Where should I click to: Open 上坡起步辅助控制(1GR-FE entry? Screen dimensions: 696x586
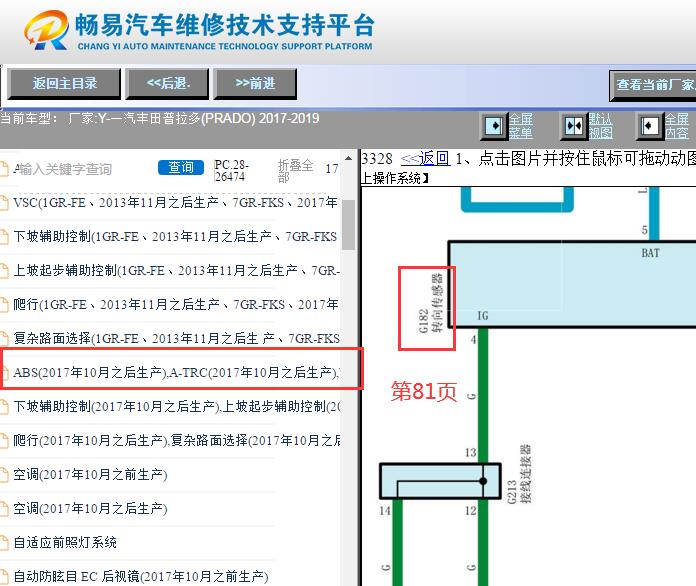point(176,270)
